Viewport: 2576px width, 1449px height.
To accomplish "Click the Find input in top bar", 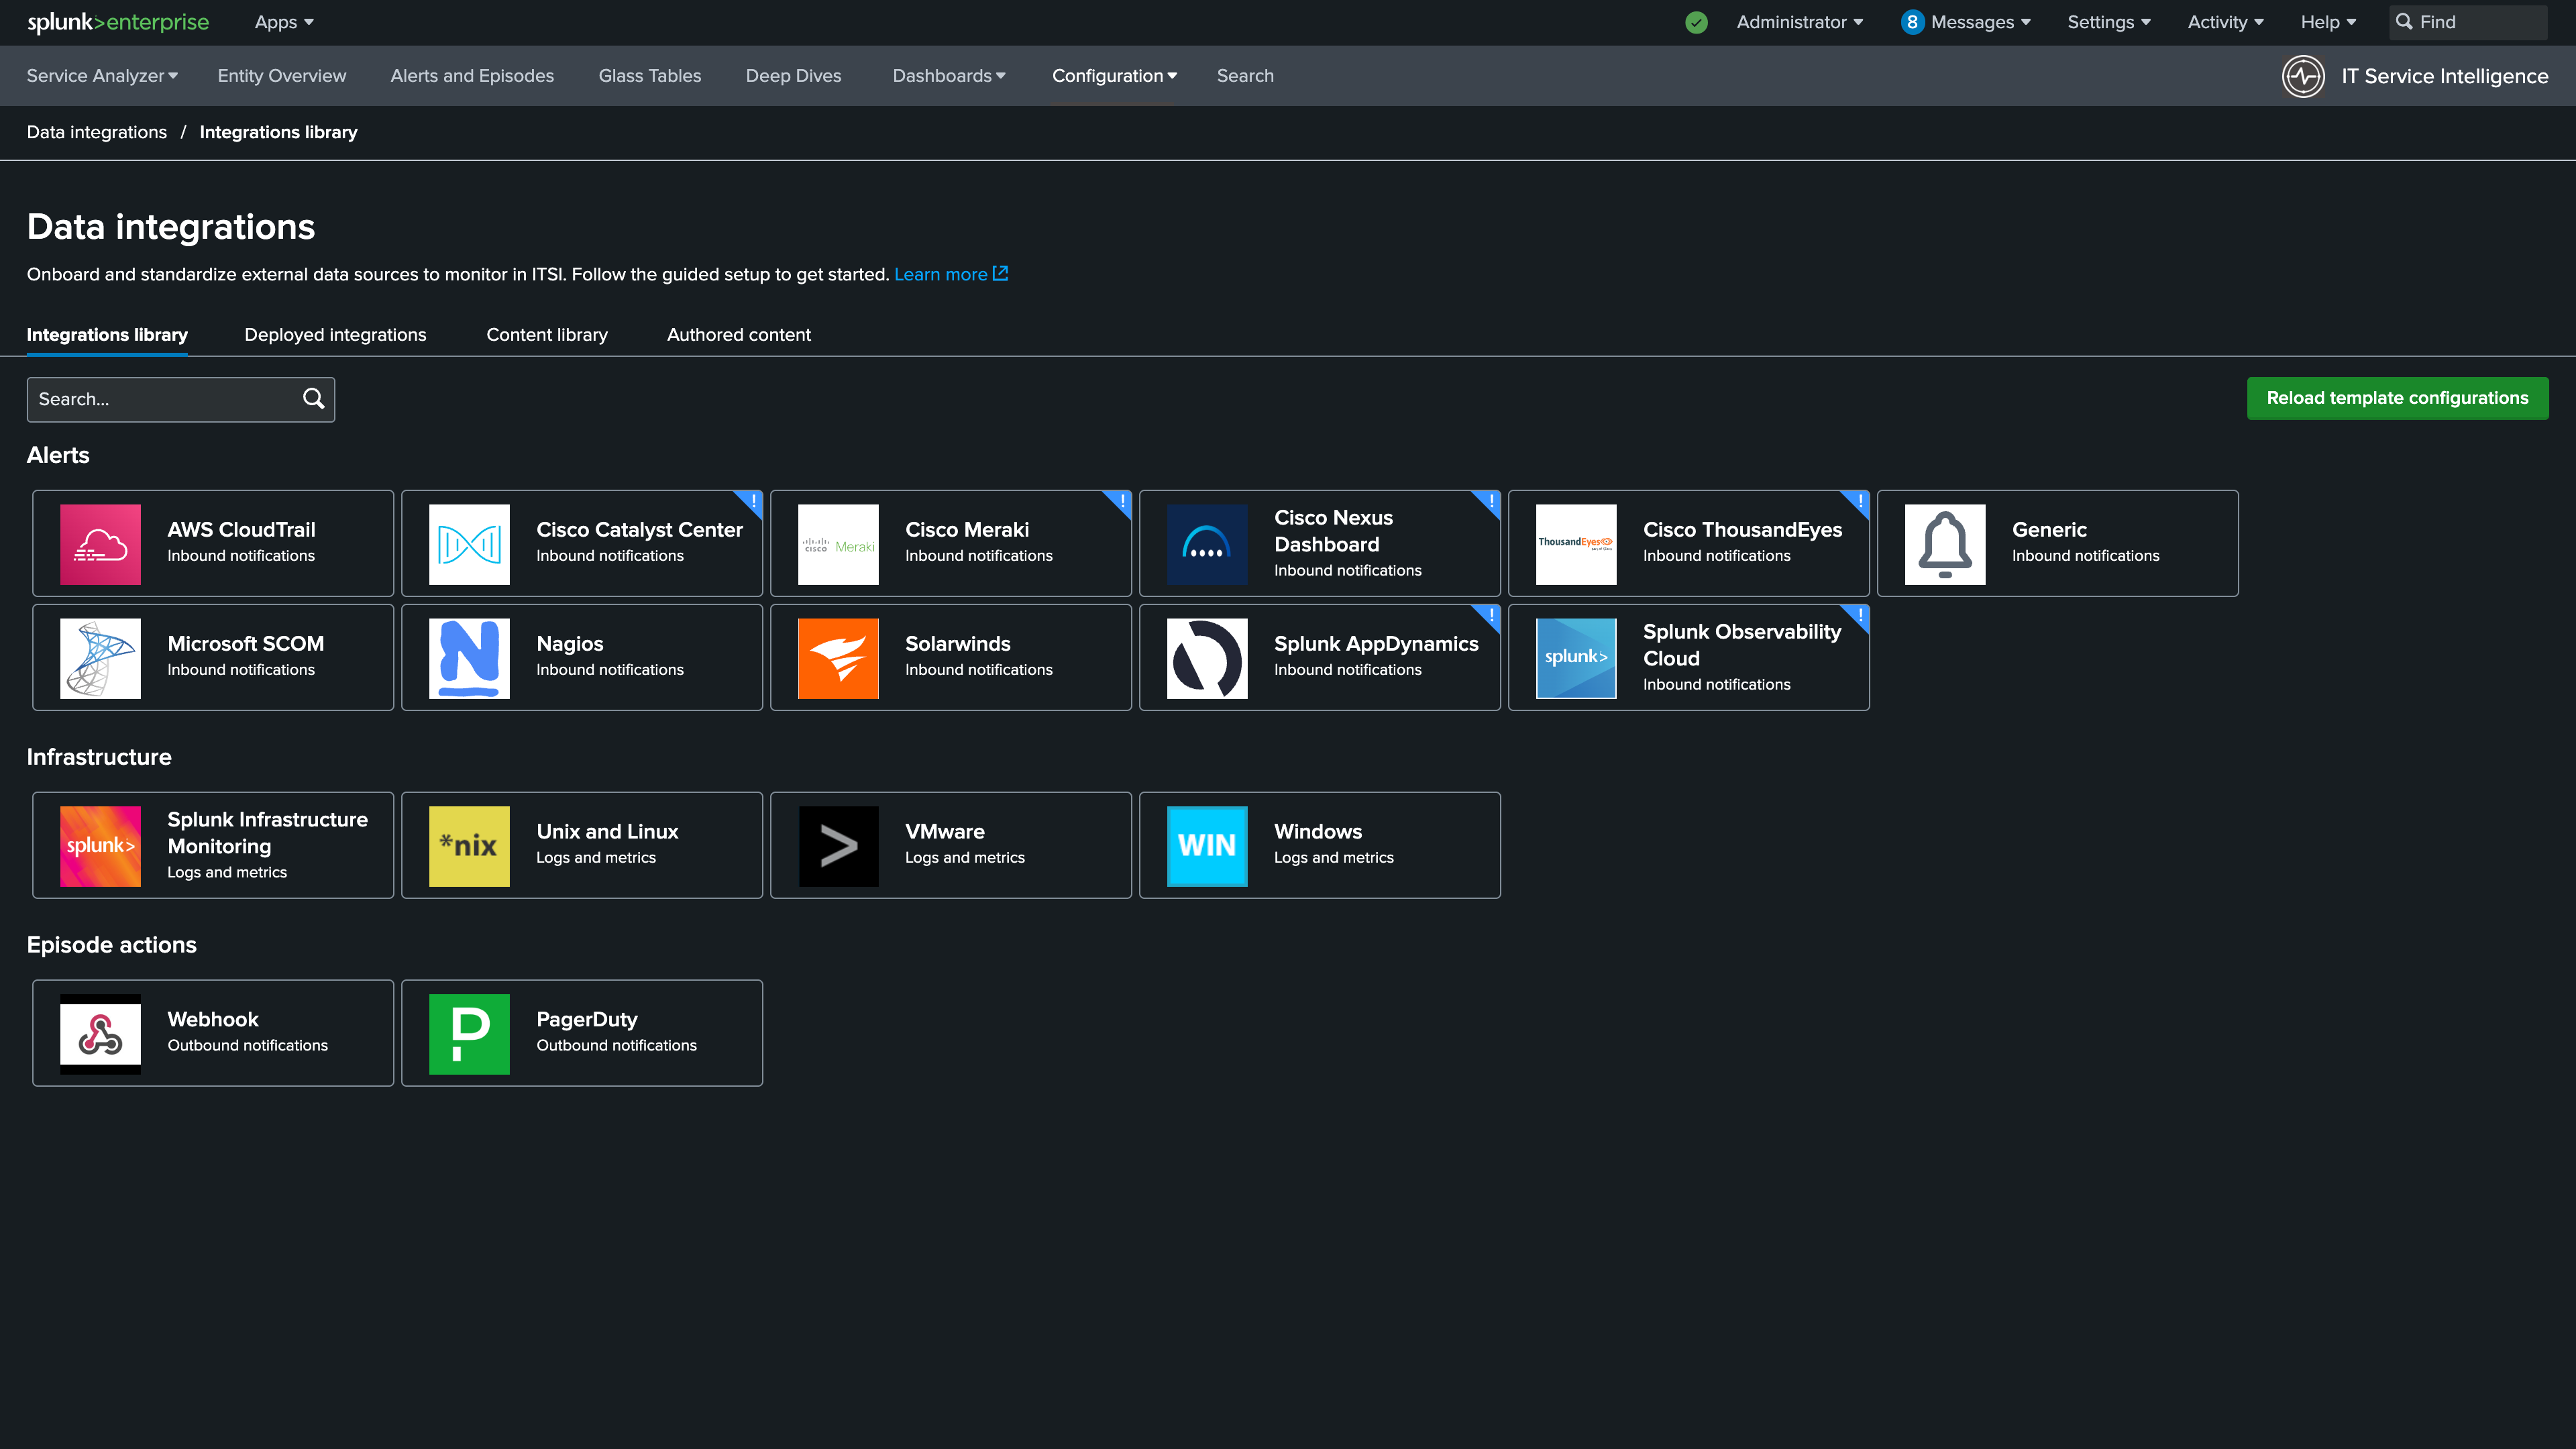I will [2468, 22].
